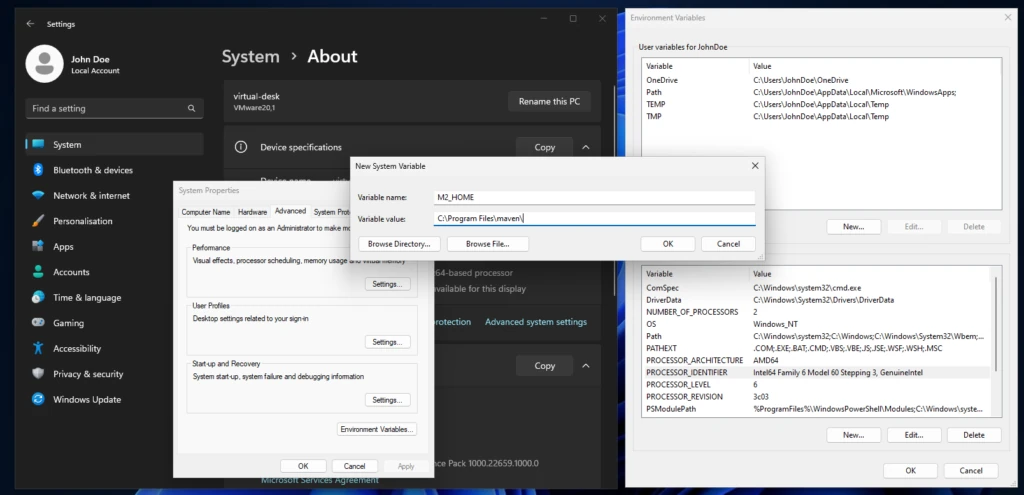Switch to the Hardware tab
This screenshot has width=1024, height=495.
point(252,212)
